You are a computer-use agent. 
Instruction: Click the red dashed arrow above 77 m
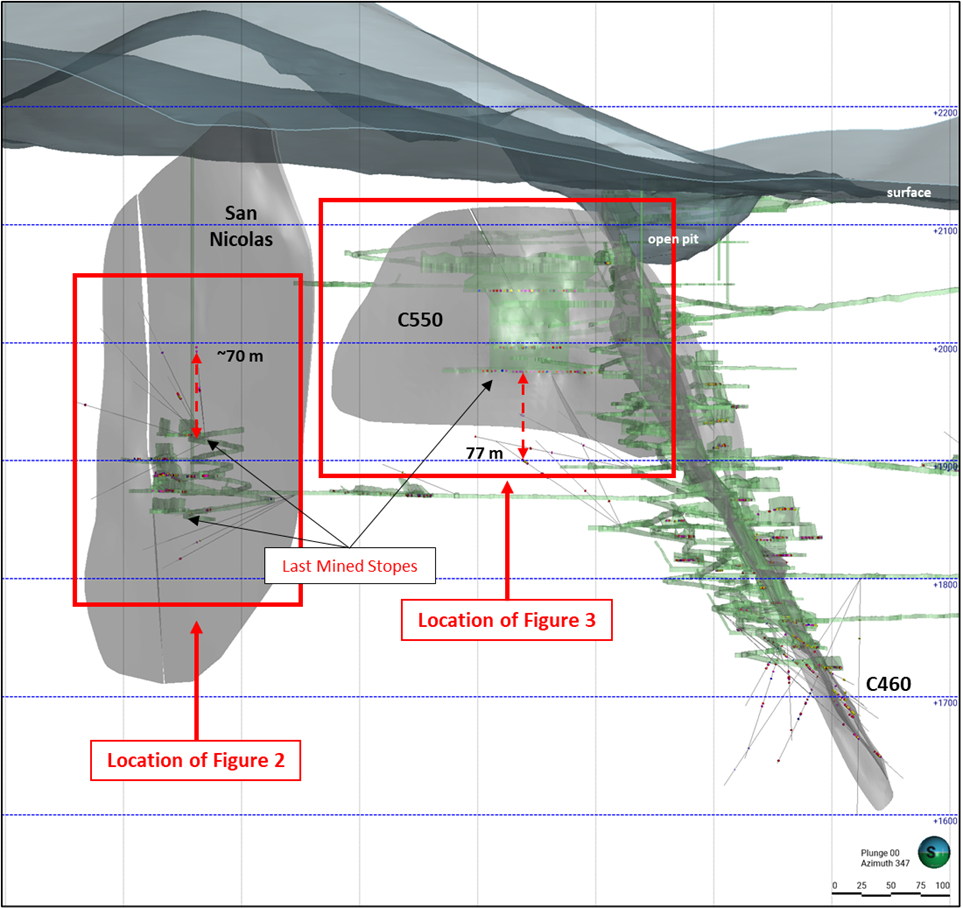[x=523, y=413]
